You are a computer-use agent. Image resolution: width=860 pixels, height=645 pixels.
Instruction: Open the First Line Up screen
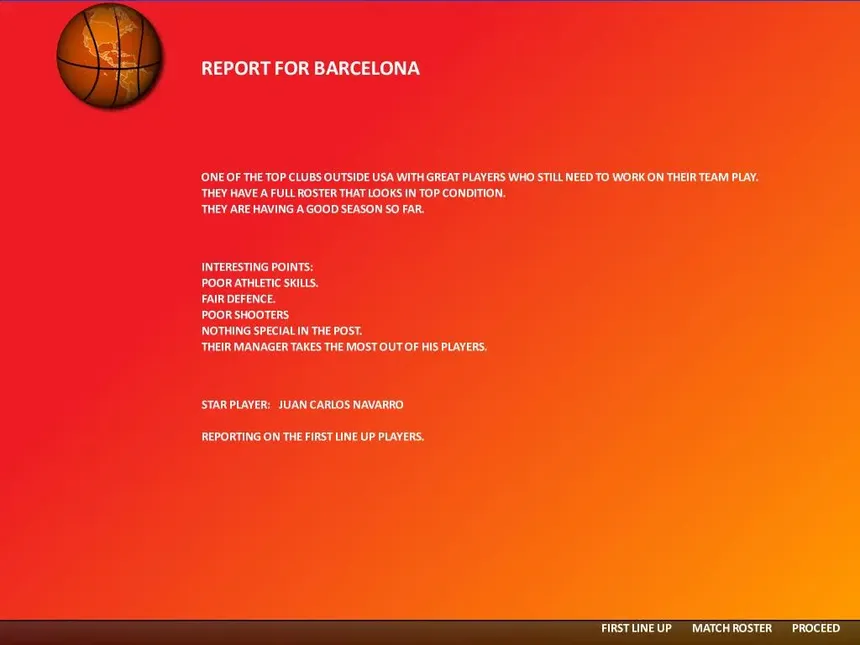[x=636, y=628]
